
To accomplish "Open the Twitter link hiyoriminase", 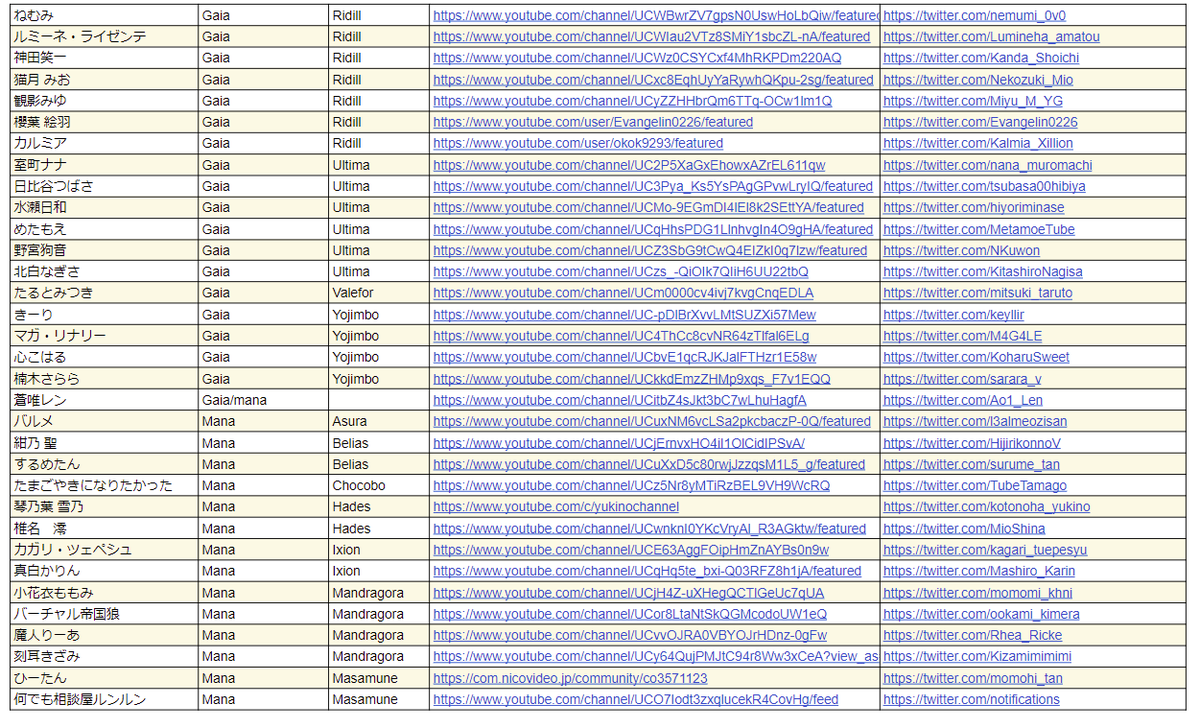I will coord(974,208).
